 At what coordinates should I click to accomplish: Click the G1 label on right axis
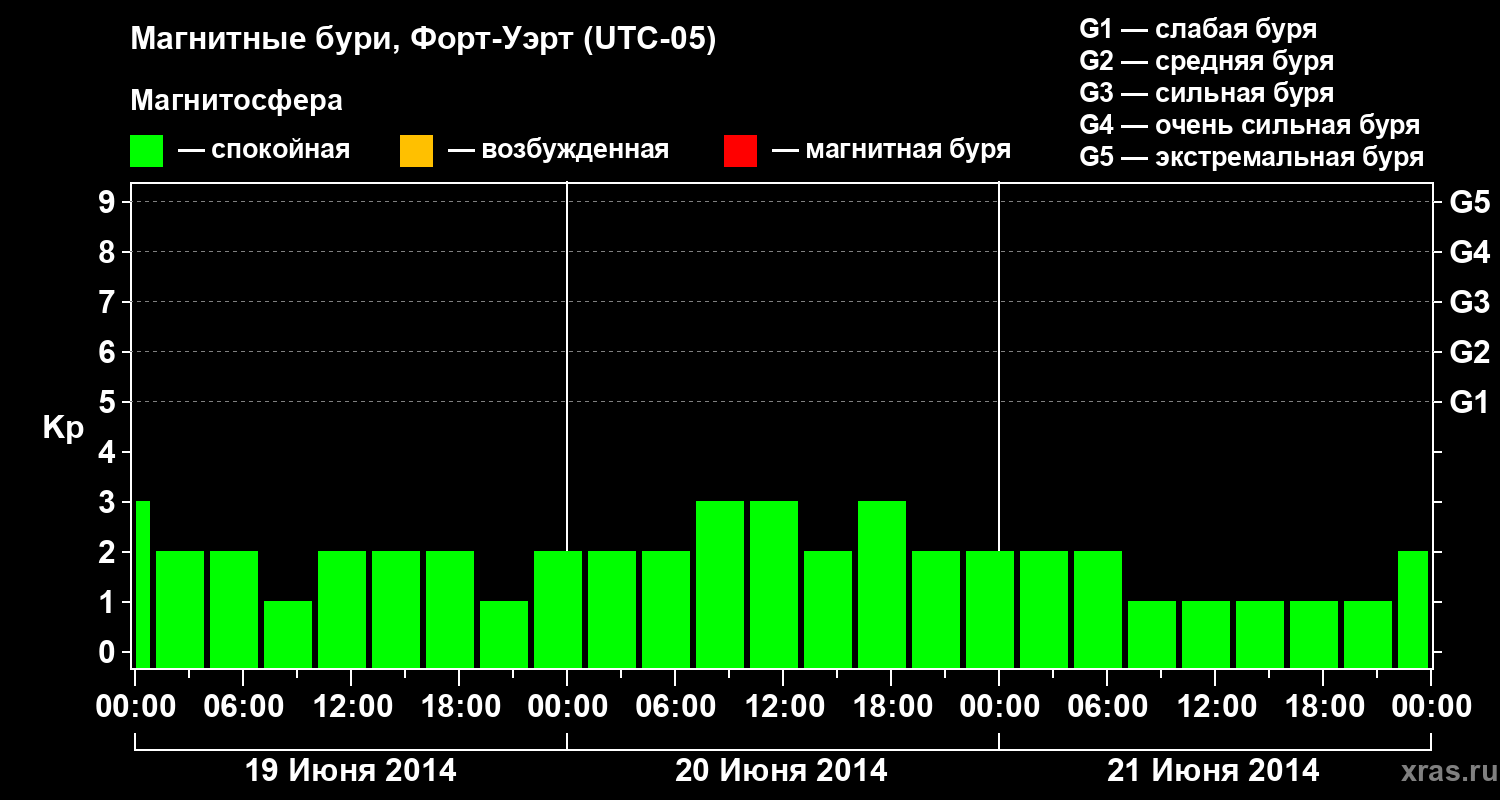(1470, 402)
